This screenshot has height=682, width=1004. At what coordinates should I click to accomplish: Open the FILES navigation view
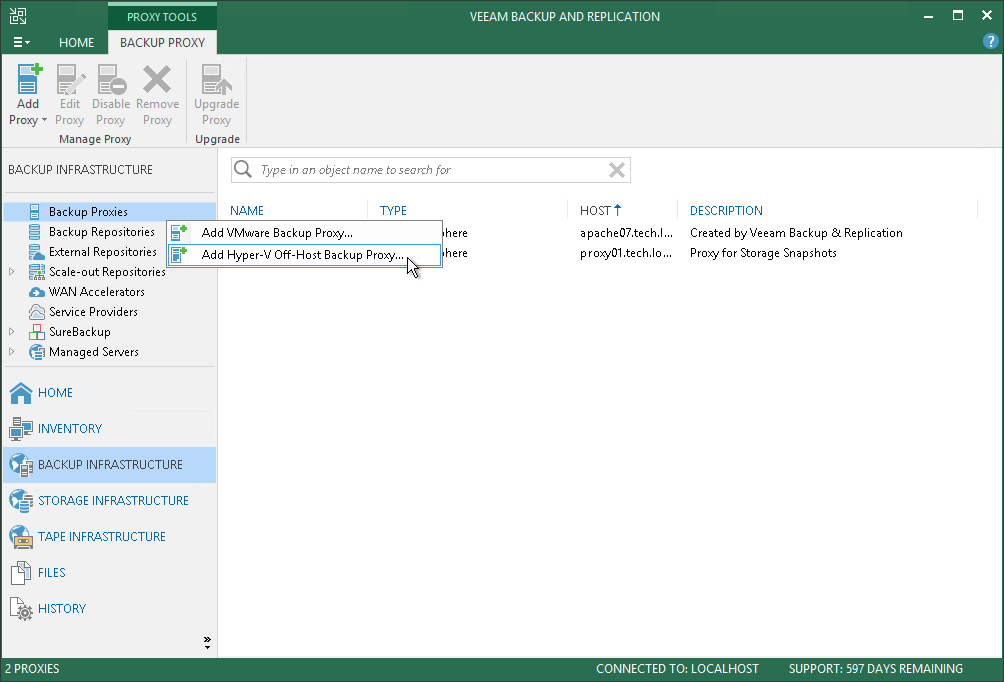pyautogui.click(x=109, y=572)
